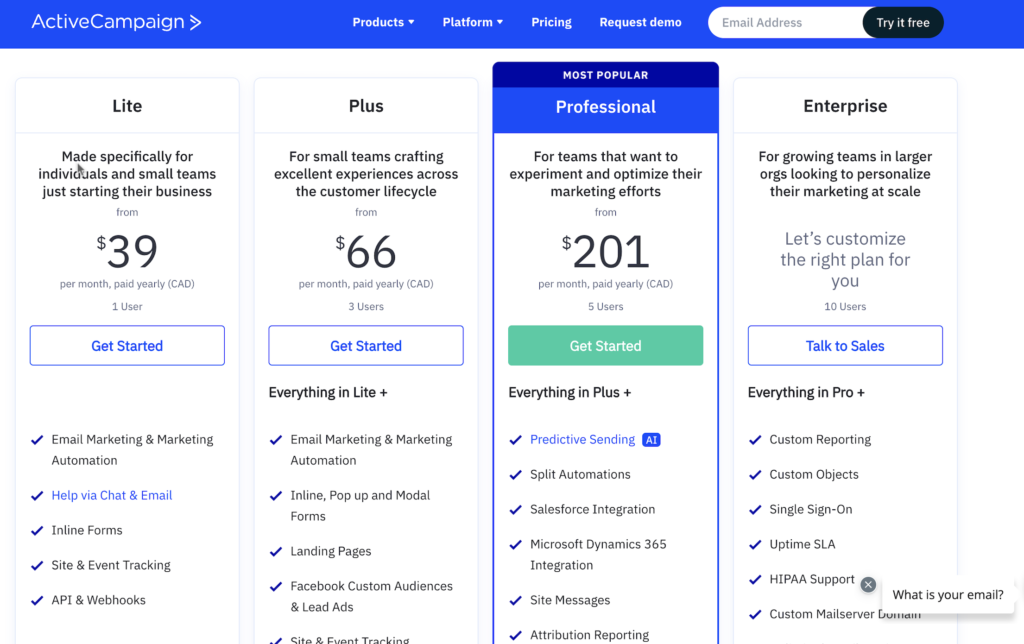The height and width of the screenshot is (644, 1024).
Task: Click Get Started under Lite plan
Action: click(x=127, y=346)
